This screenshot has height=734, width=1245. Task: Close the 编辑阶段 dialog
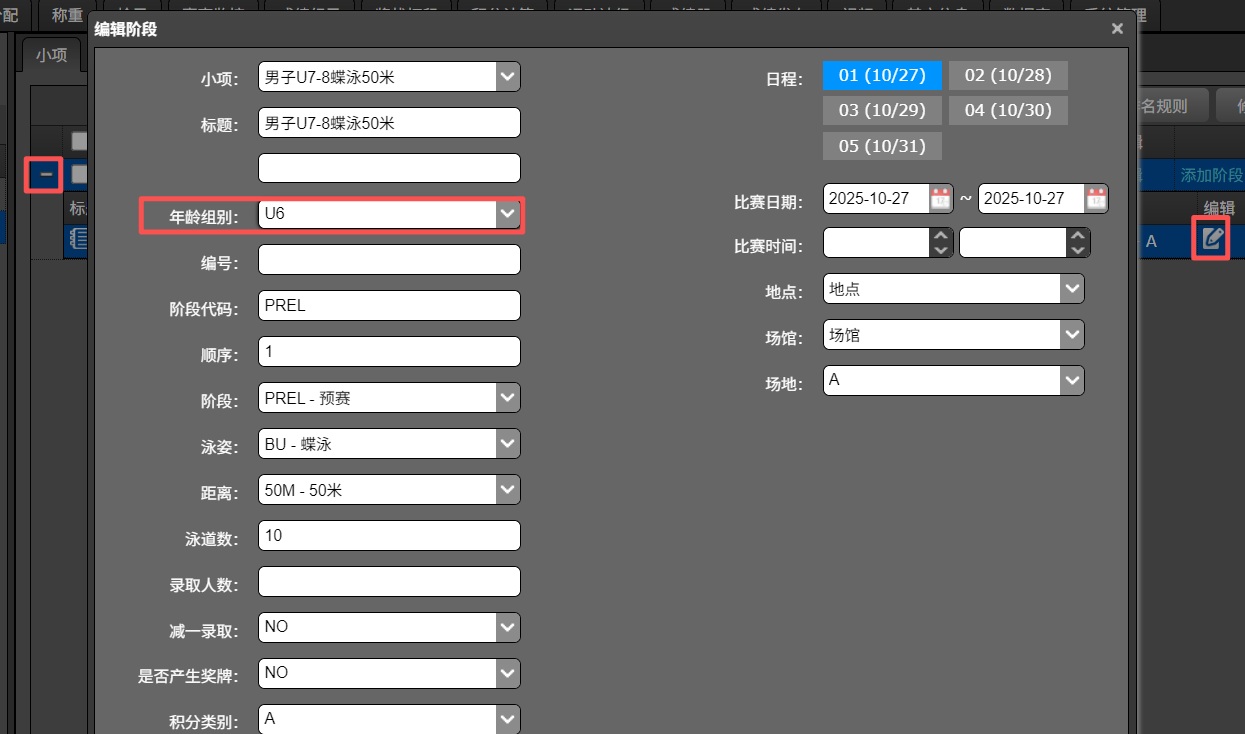[1117, 29]
